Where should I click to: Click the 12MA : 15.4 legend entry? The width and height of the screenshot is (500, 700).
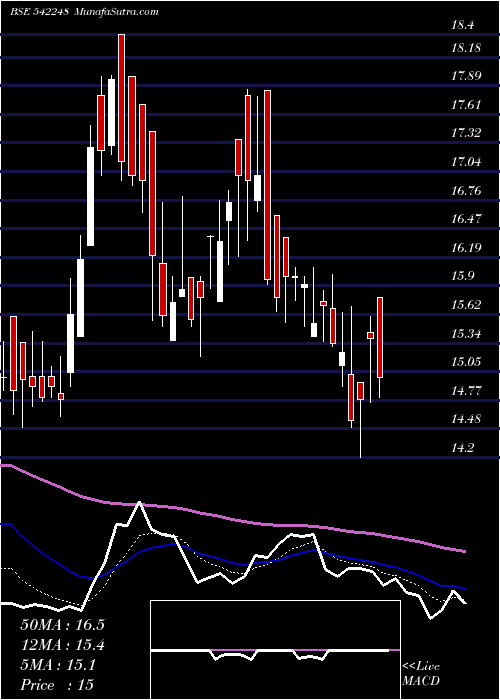(x=62, y=645)
